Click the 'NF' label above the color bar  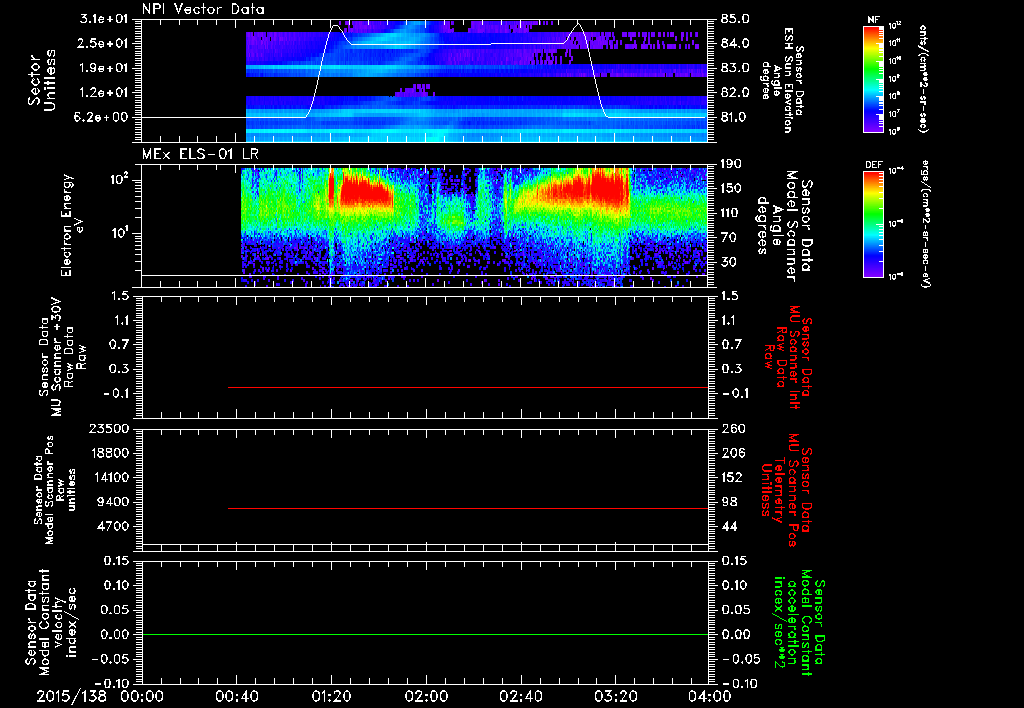[873, 20]
